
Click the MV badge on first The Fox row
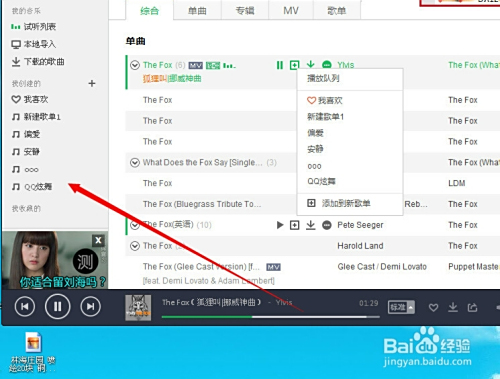coord(196,65)
